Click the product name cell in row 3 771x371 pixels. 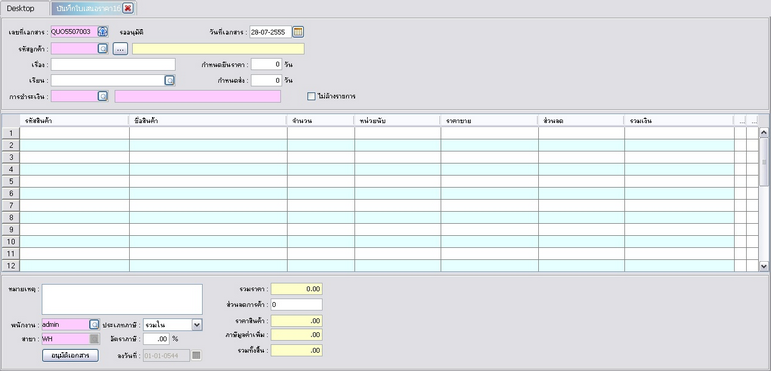(x=208, y=157)
